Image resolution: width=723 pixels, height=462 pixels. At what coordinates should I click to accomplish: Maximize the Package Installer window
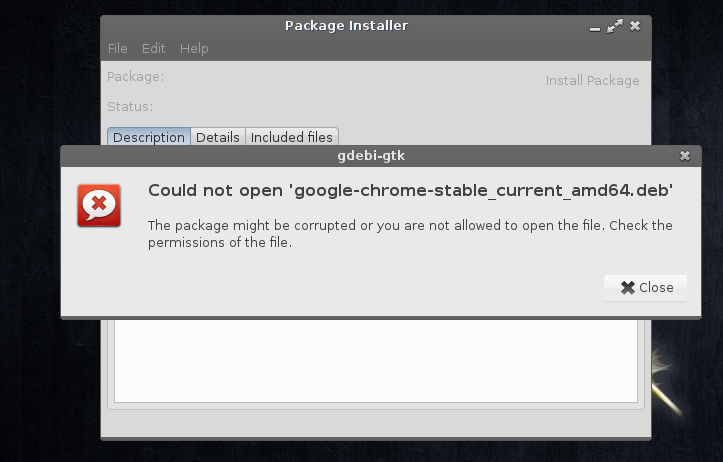(x=615, y=27)
